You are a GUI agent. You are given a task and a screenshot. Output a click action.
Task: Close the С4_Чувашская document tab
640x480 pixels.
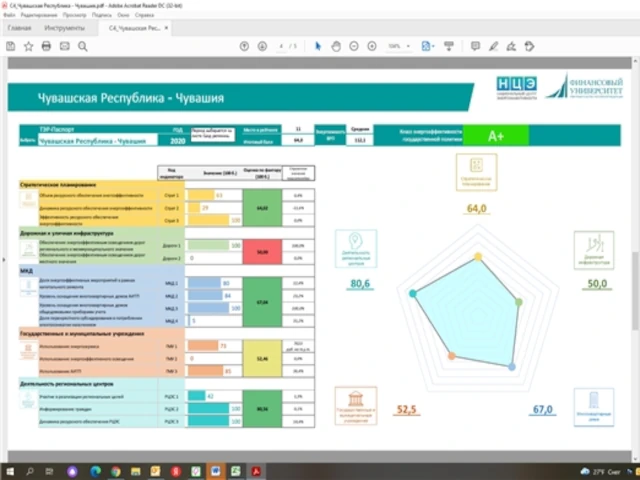click(x=166, y=28)
